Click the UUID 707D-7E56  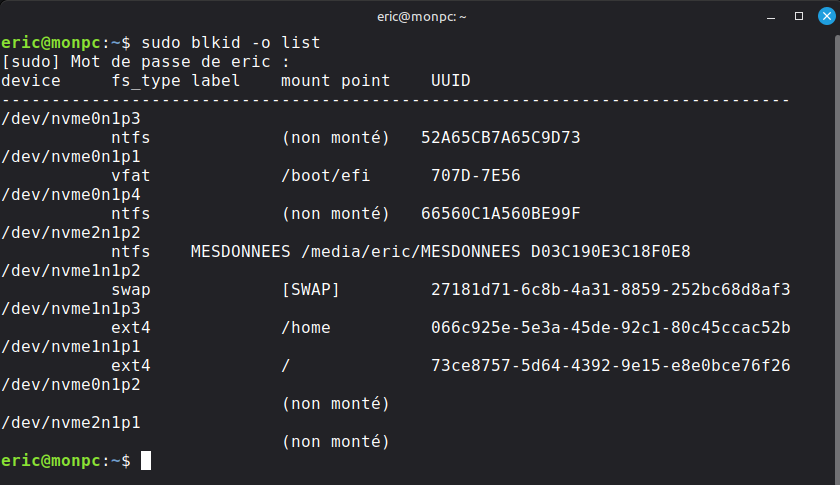pyautogui.click(x=475, y=175)
